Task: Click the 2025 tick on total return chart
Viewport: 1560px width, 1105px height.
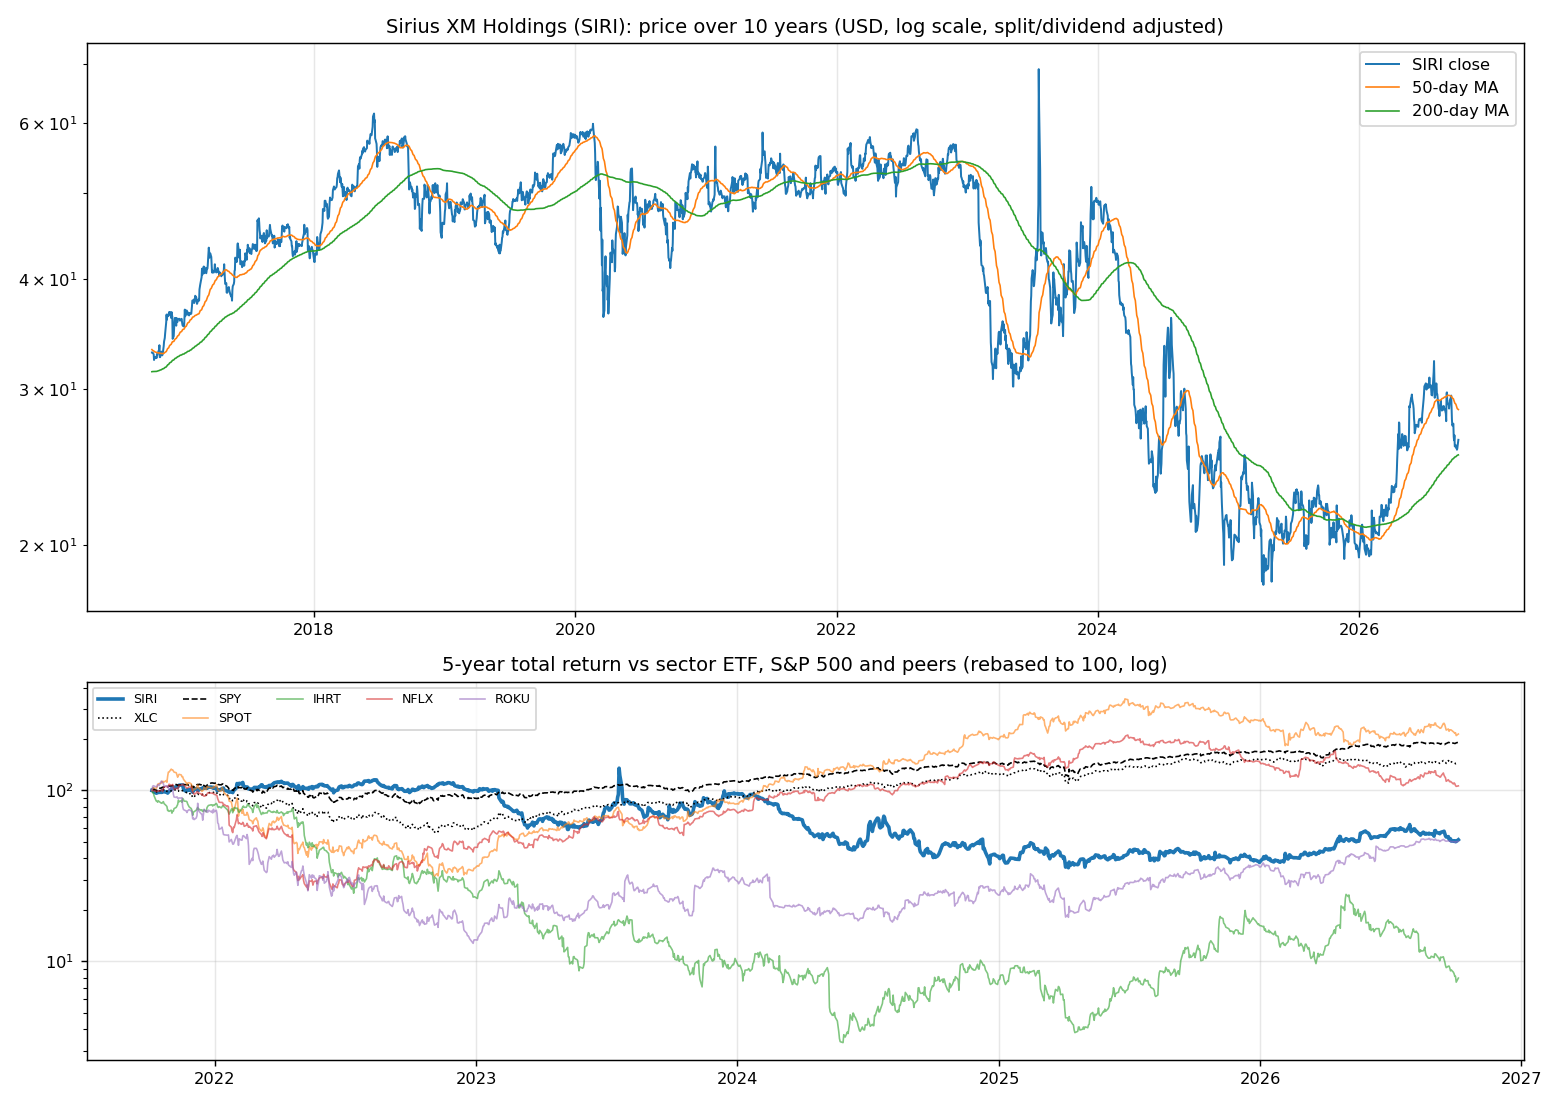Action: pos(999,1078)
